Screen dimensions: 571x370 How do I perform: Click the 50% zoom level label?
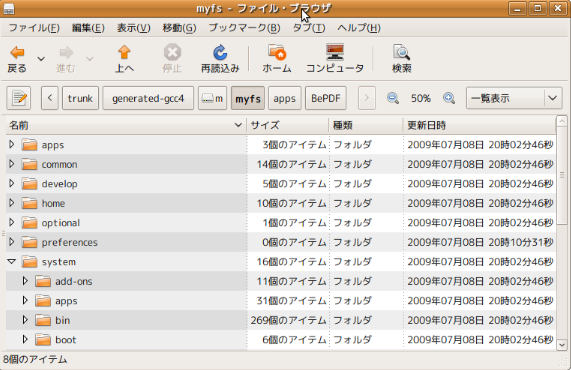421,98
